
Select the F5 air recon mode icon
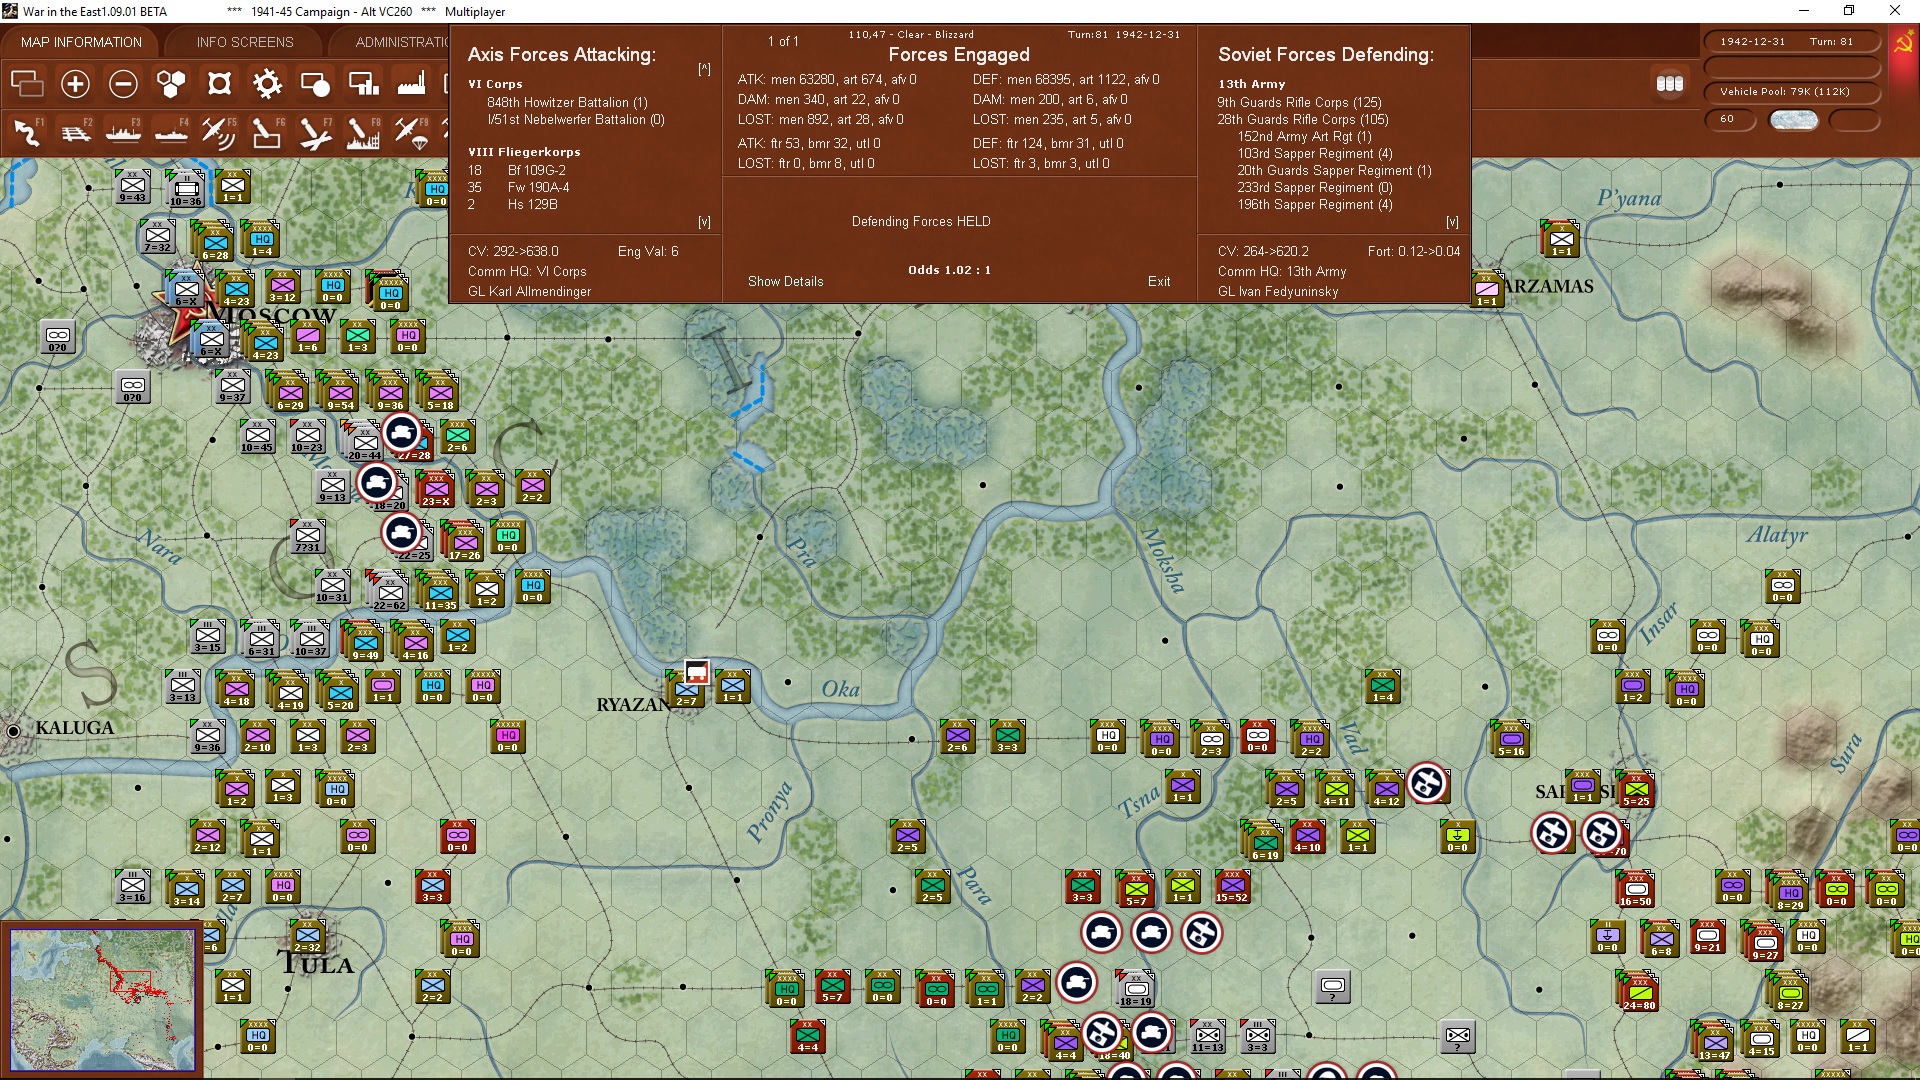[218, 132]
